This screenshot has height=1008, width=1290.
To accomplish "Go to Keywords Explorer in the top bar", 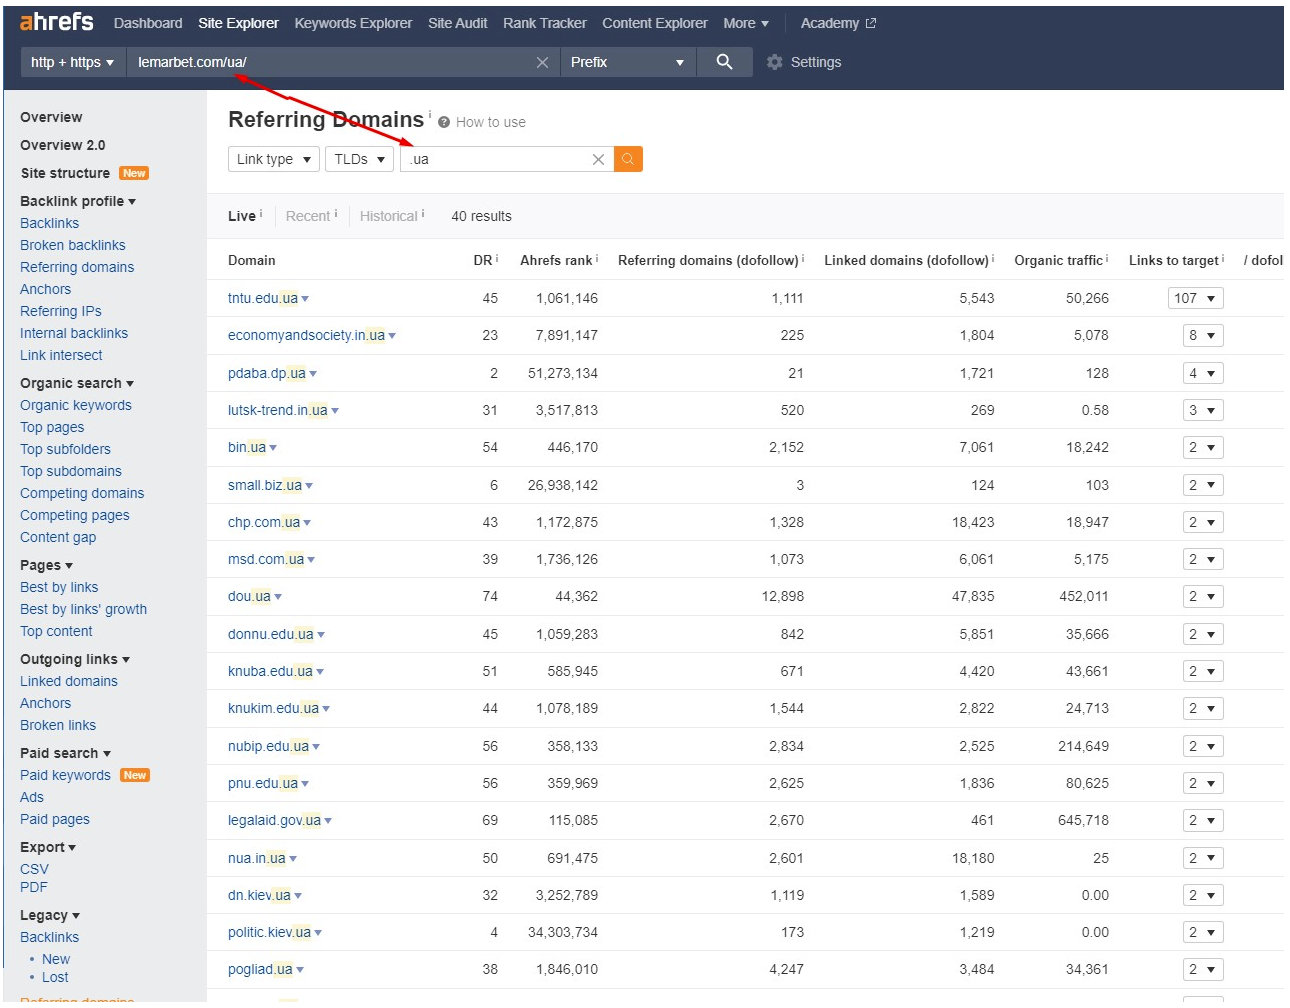I will coord(352,22).
